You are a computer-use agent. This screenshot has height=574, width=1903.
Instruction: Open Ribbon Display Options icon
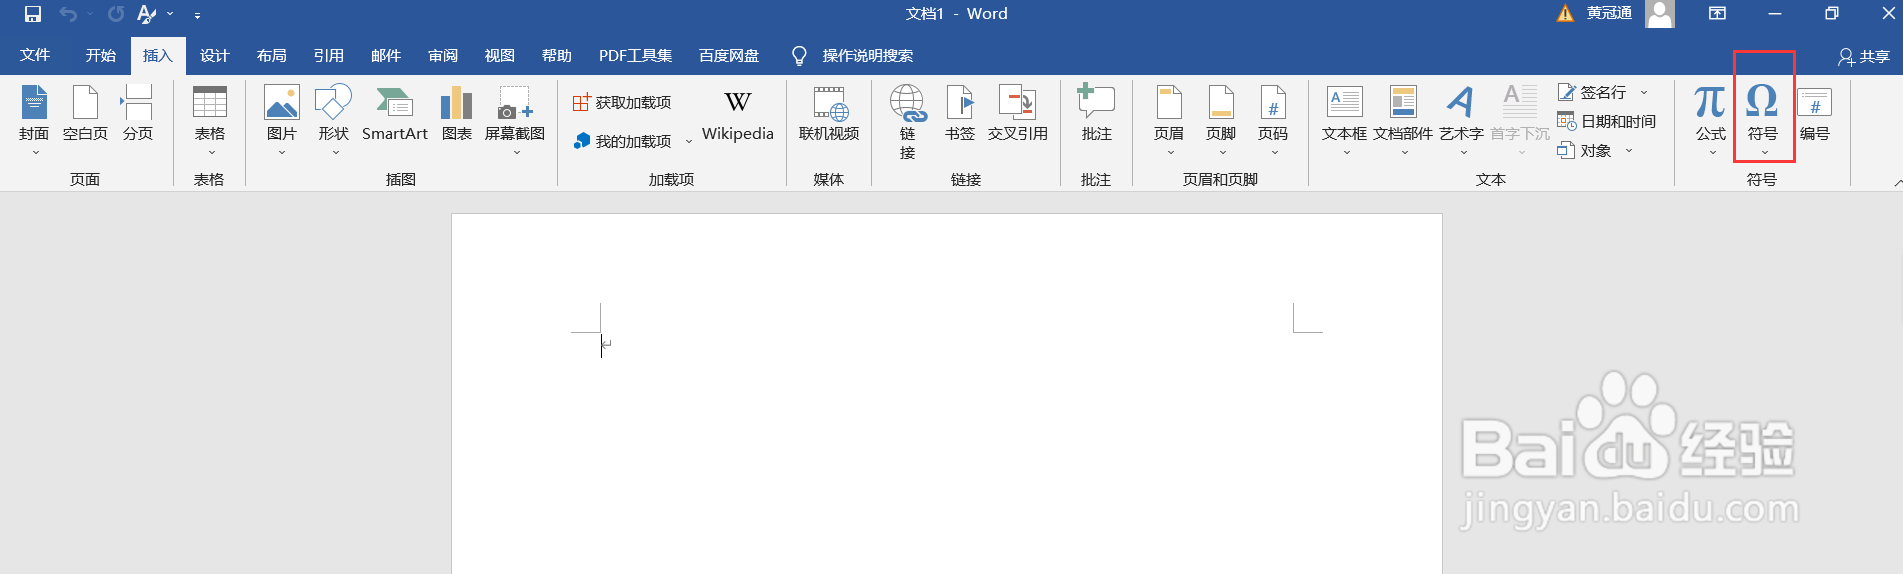click(1717, 13)
